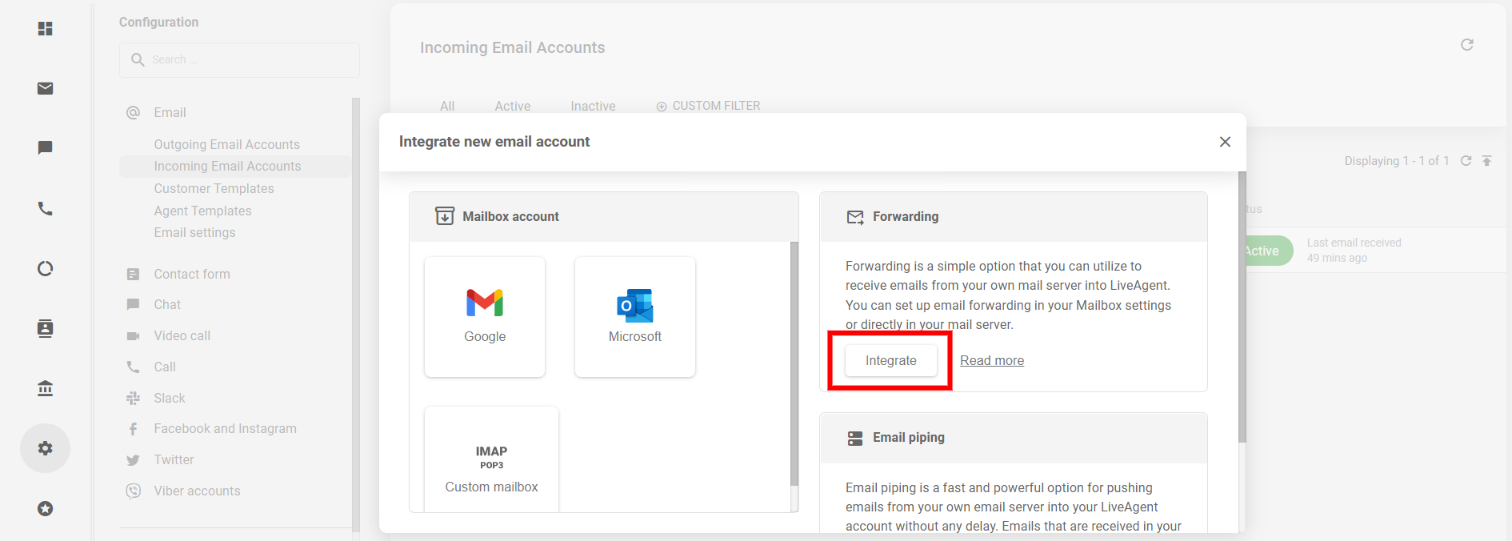Open the tickets envelope icon in sidebar
The height and width of the screenshot is (541, 1512).
click(x=45, y=88)
